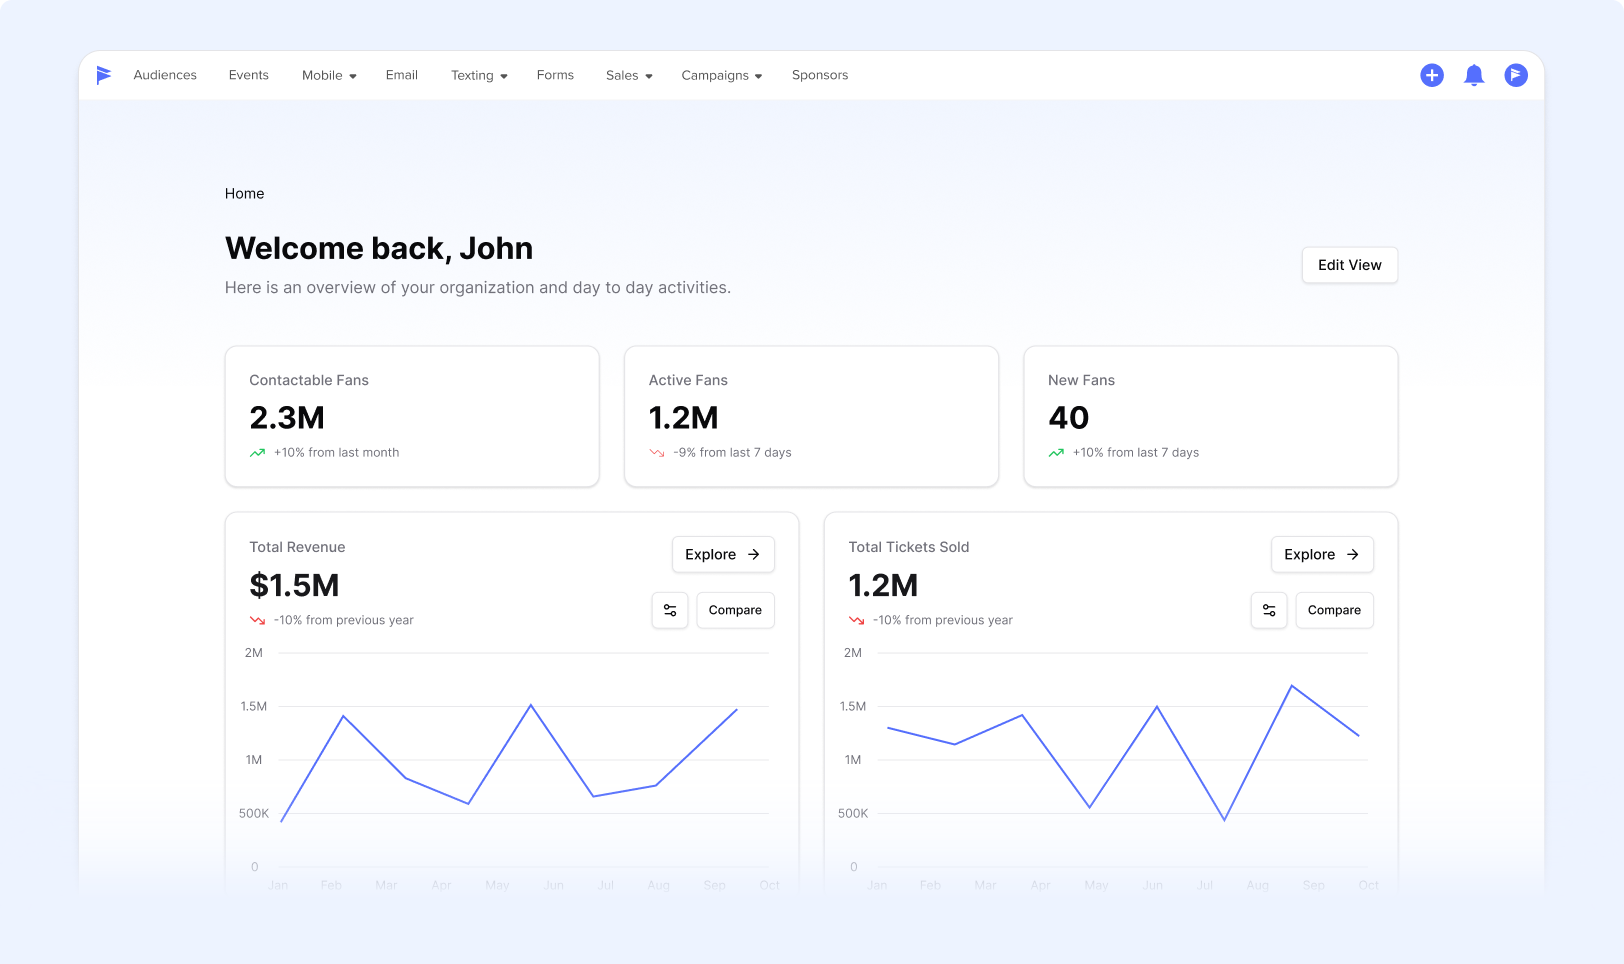The height and width of the screenshot is (964, 1624).
Task: Open the Email section
Action: [x=402, y=75]
